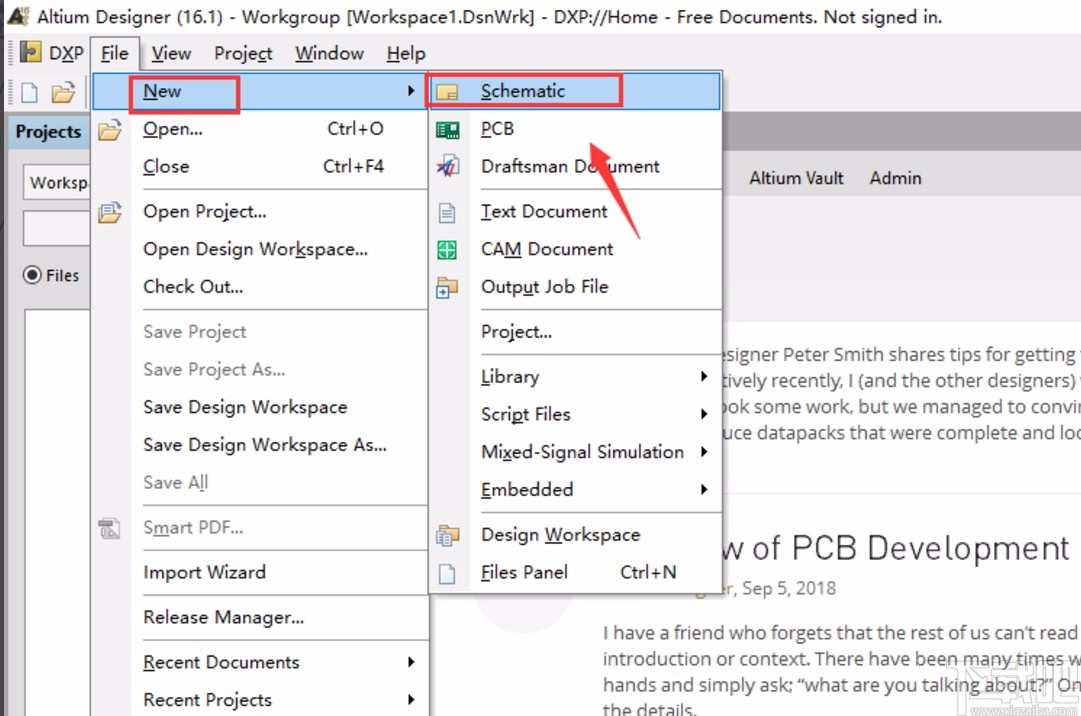Click the Output Job File icon

click(x=447, y=287)
